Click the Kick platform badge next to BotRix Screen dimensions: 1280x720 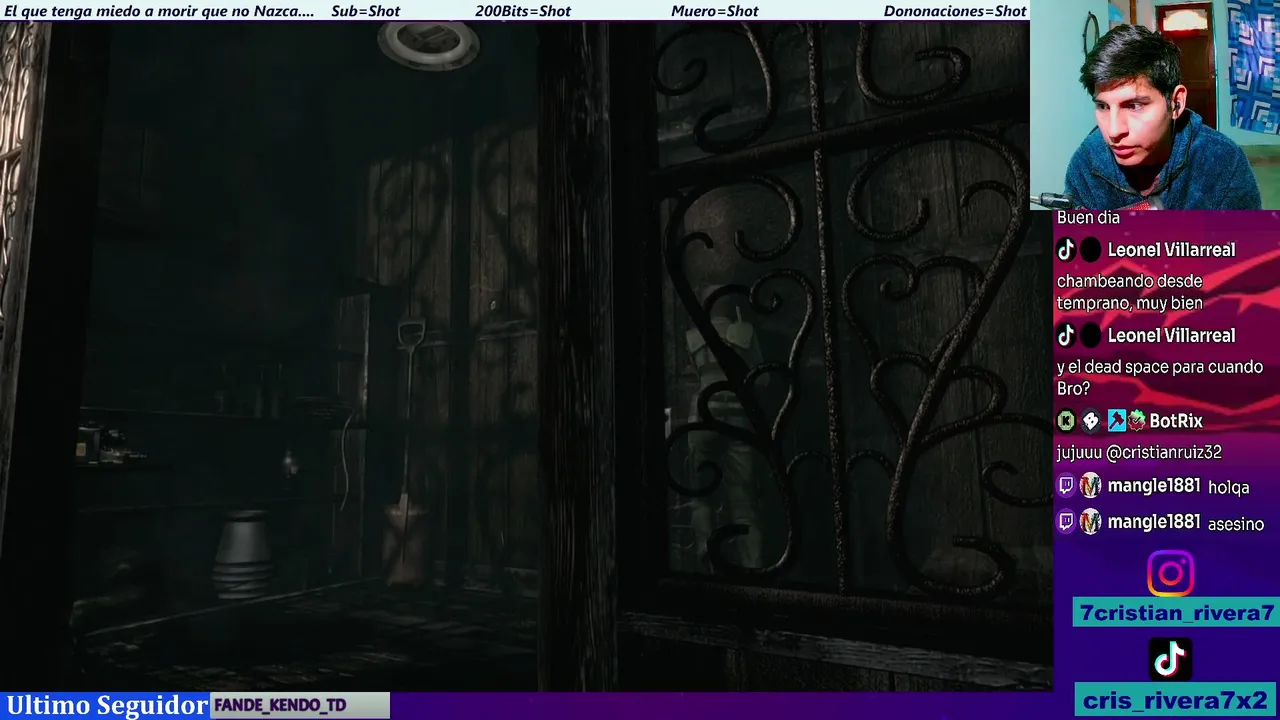pyautogui.click(x=1066, y=421)
